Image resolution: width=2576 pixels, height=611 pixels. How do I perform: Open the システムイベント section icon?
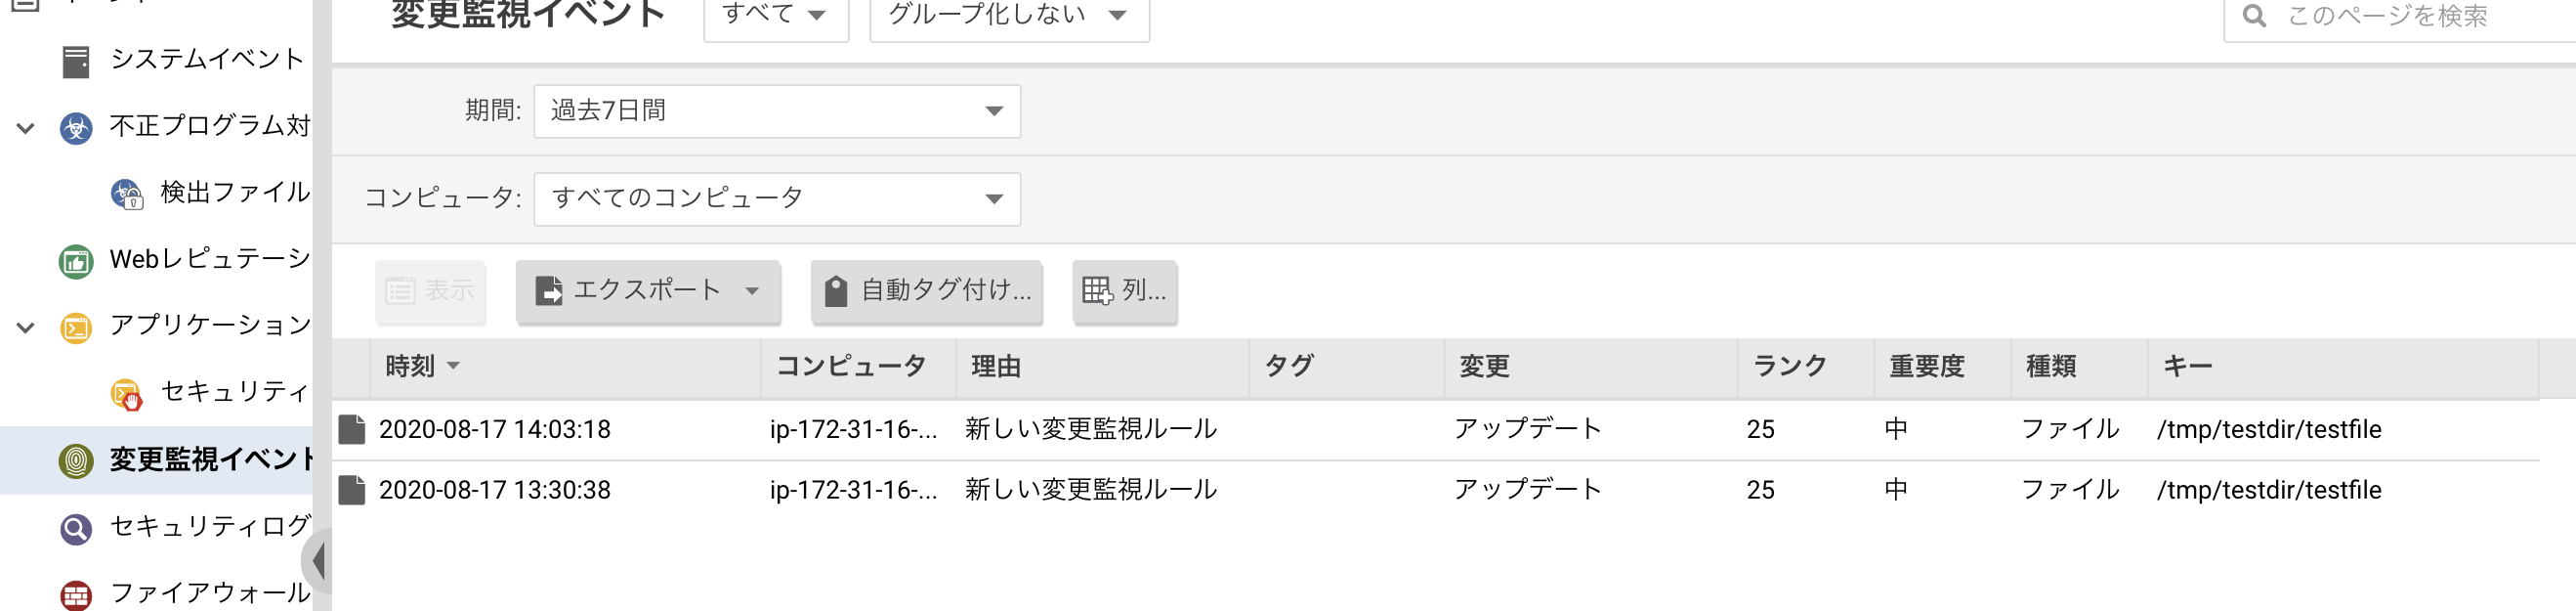pyautogui.click(x=74, y=60)
